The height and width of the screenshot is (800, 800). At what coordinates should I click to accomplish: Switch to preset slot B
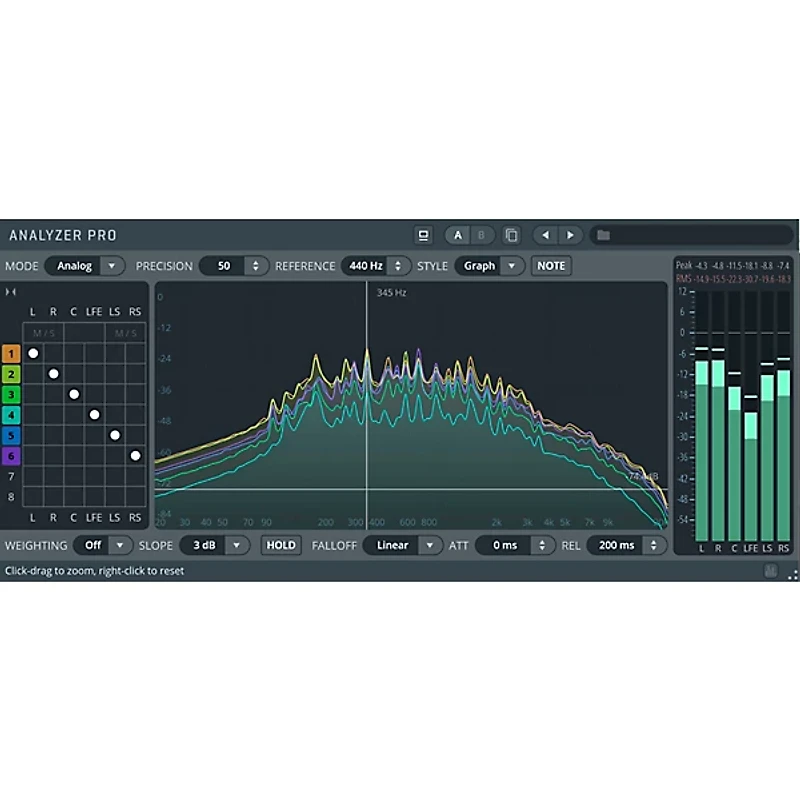coord(481,236)
